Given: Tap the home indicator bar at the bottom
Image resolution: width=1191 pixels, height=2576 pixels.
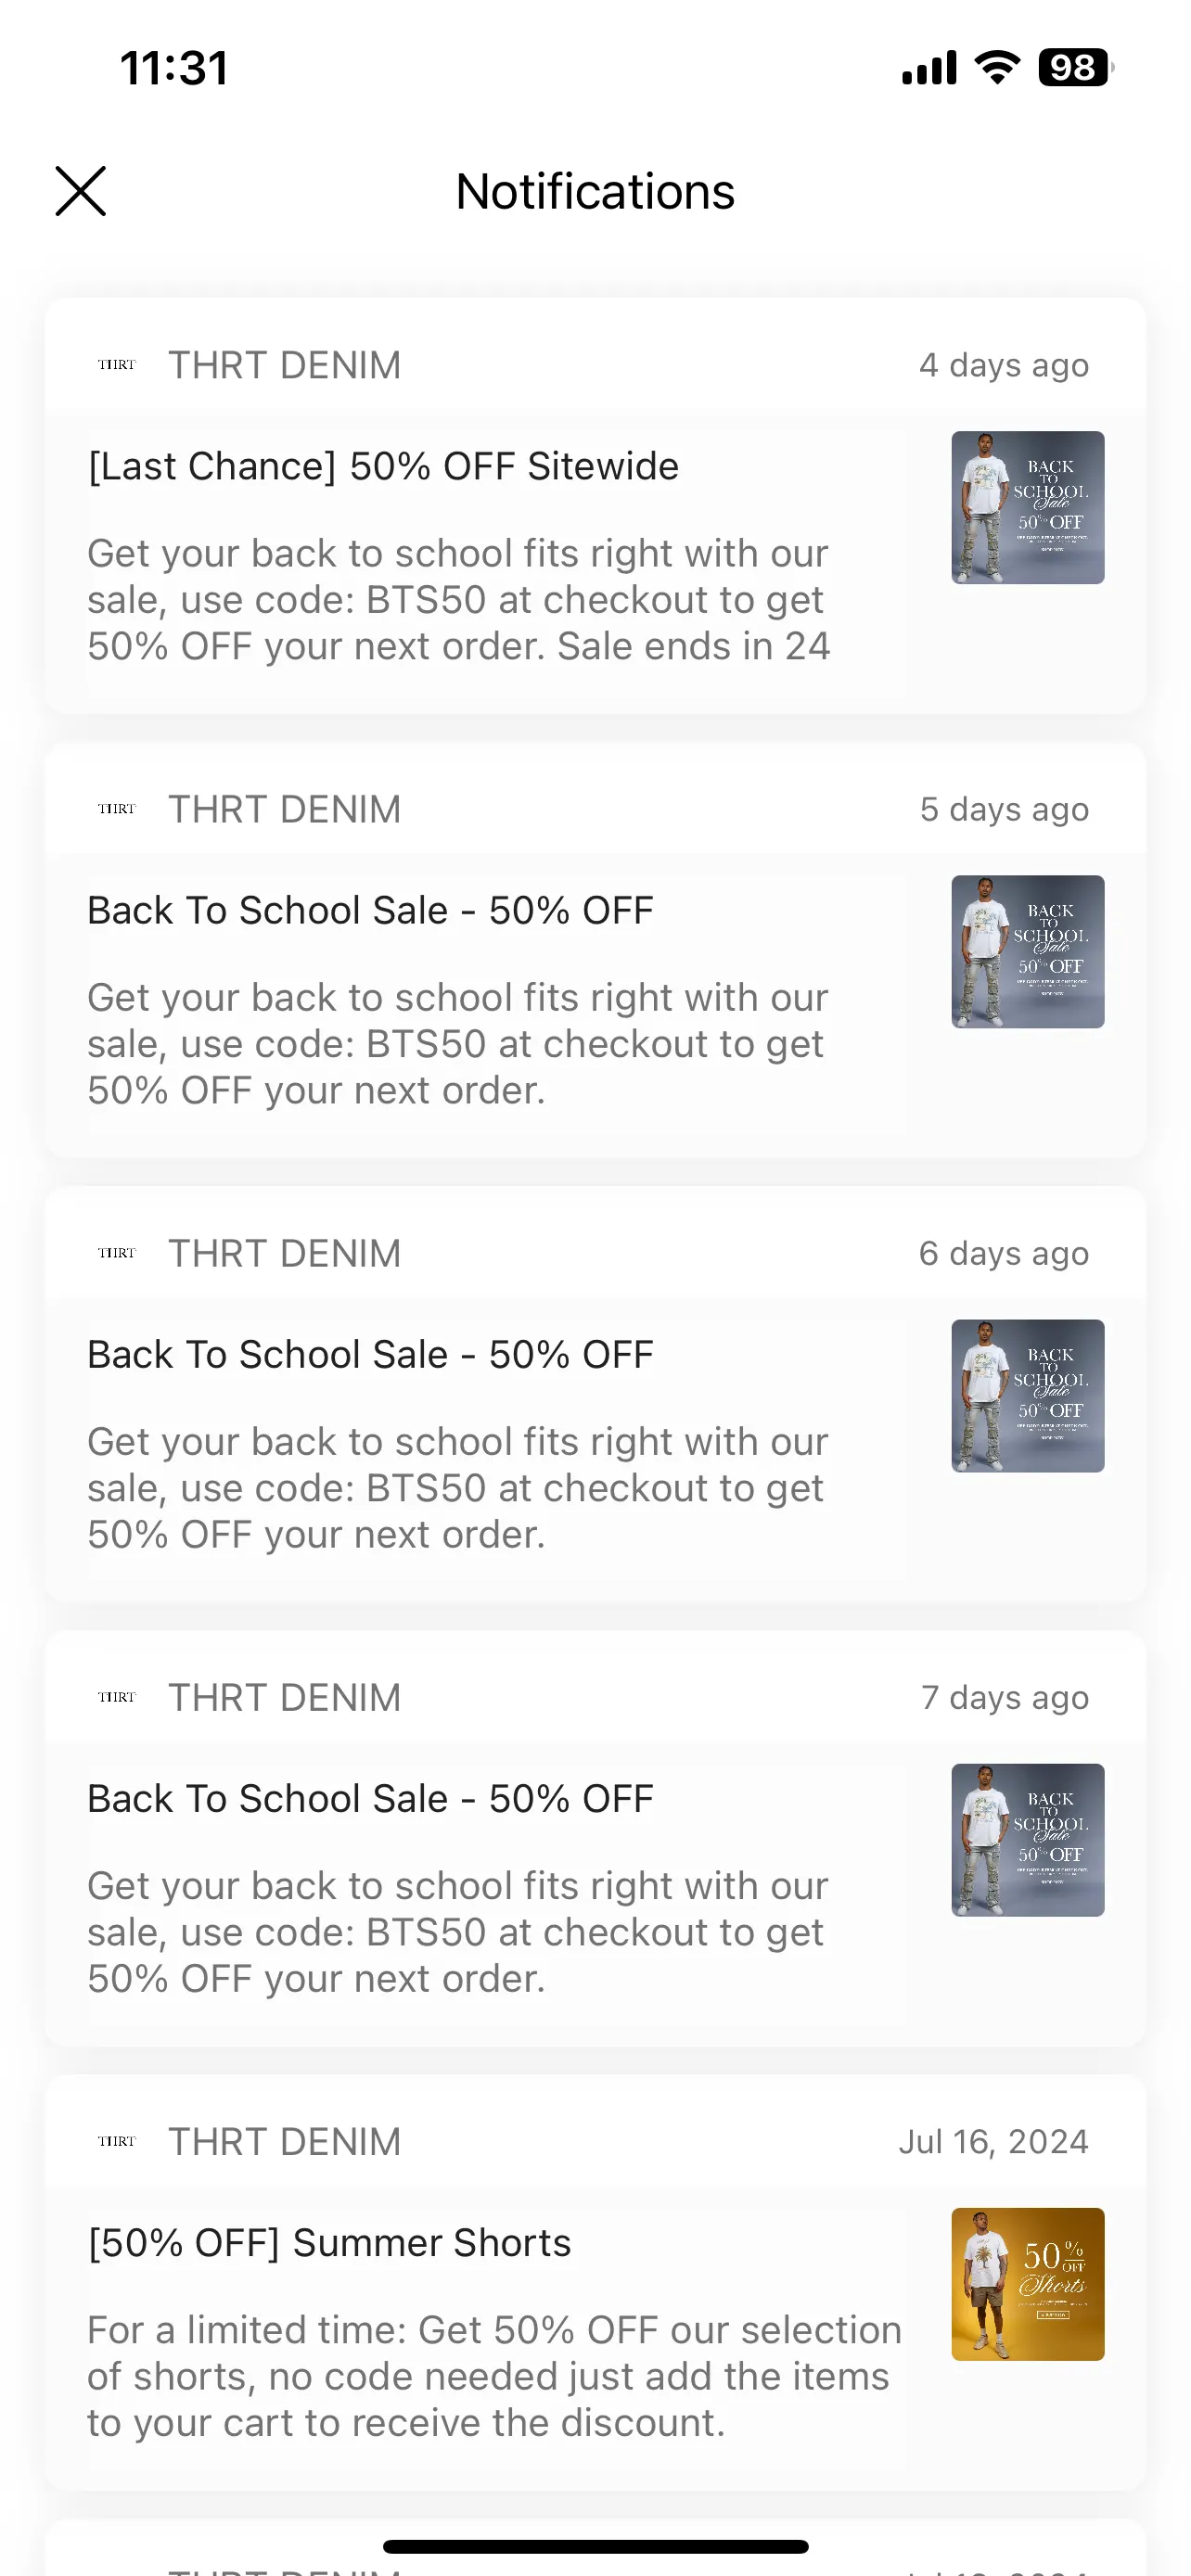Looking at the screenshot, I should (595, 2546).
